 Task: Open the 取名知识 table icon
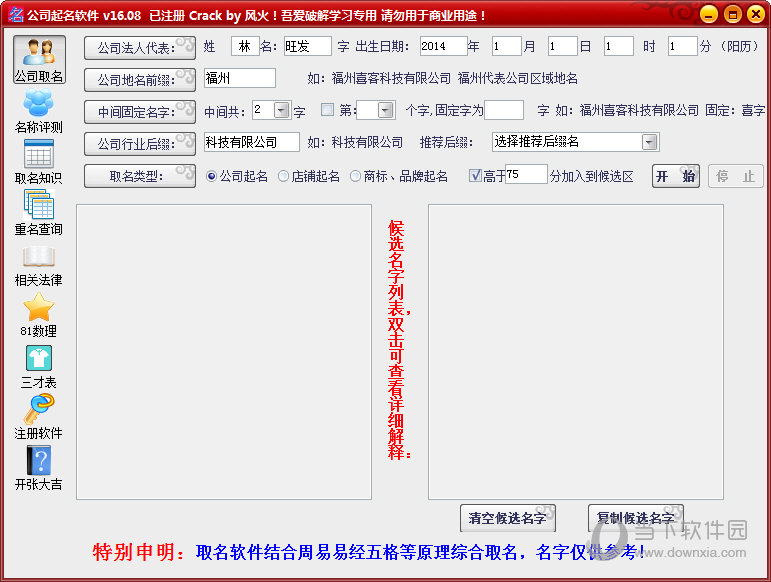click(x=38, y=162)
